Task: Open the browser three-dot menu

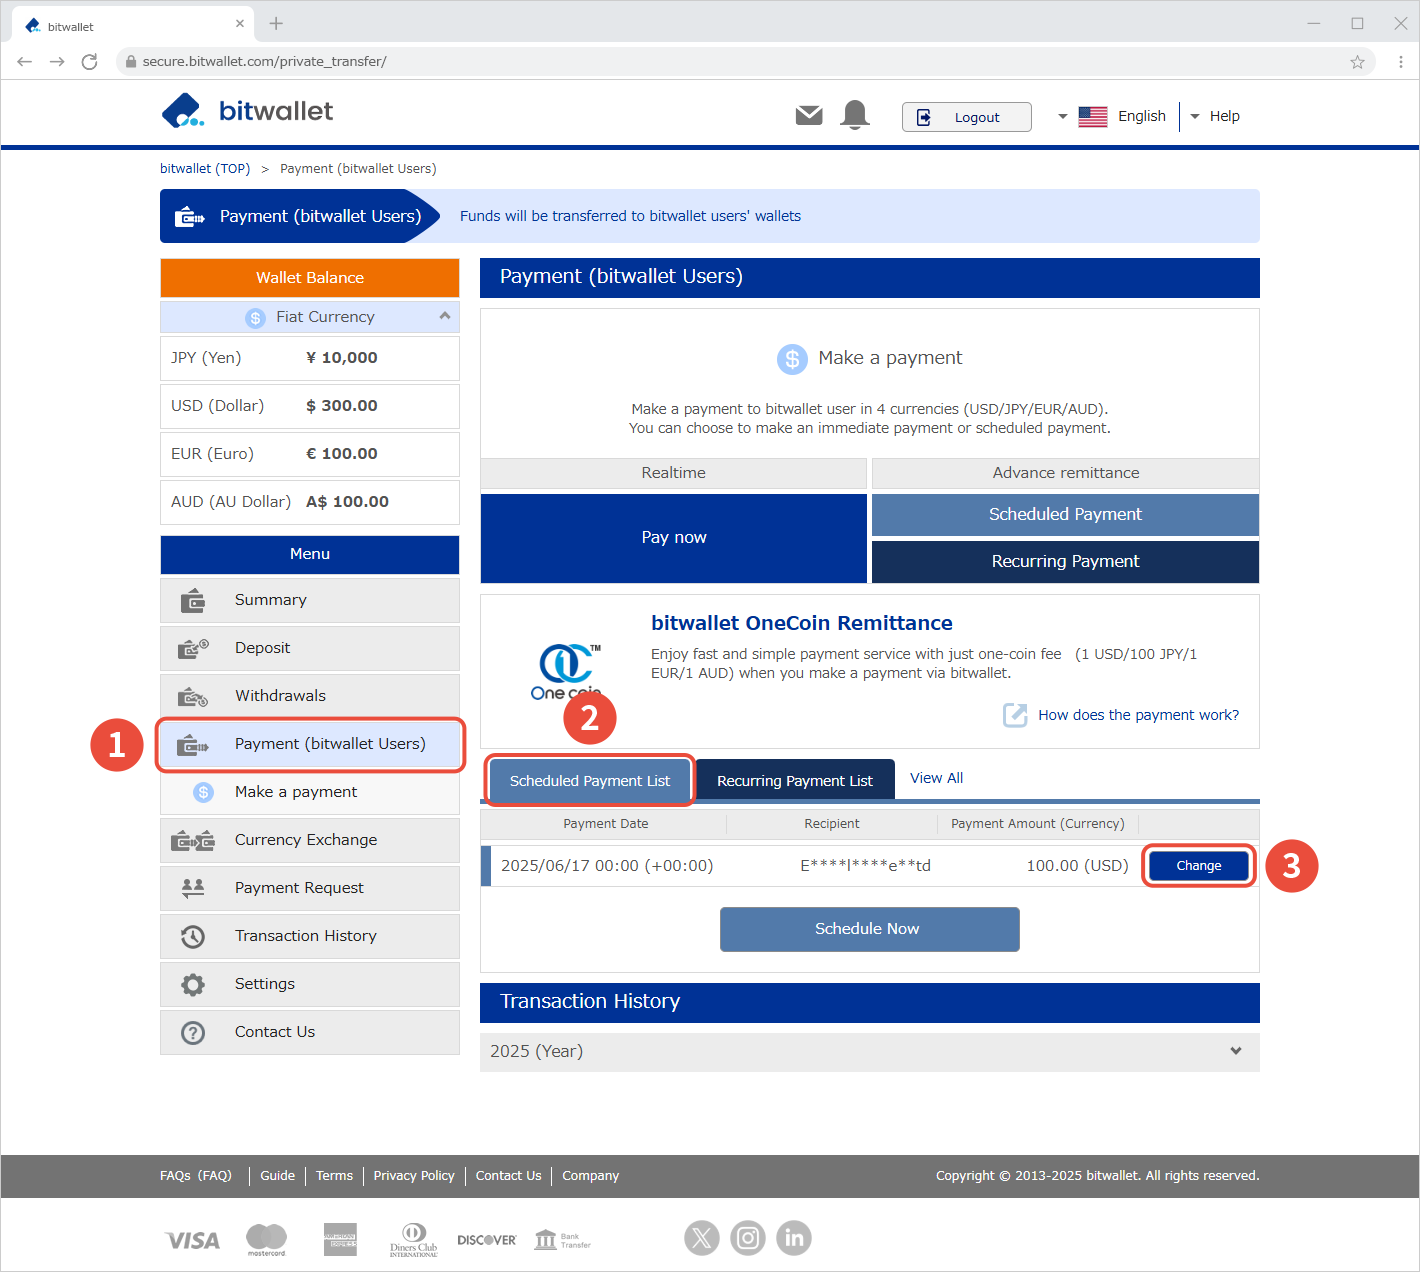Action: [1401, 62]
